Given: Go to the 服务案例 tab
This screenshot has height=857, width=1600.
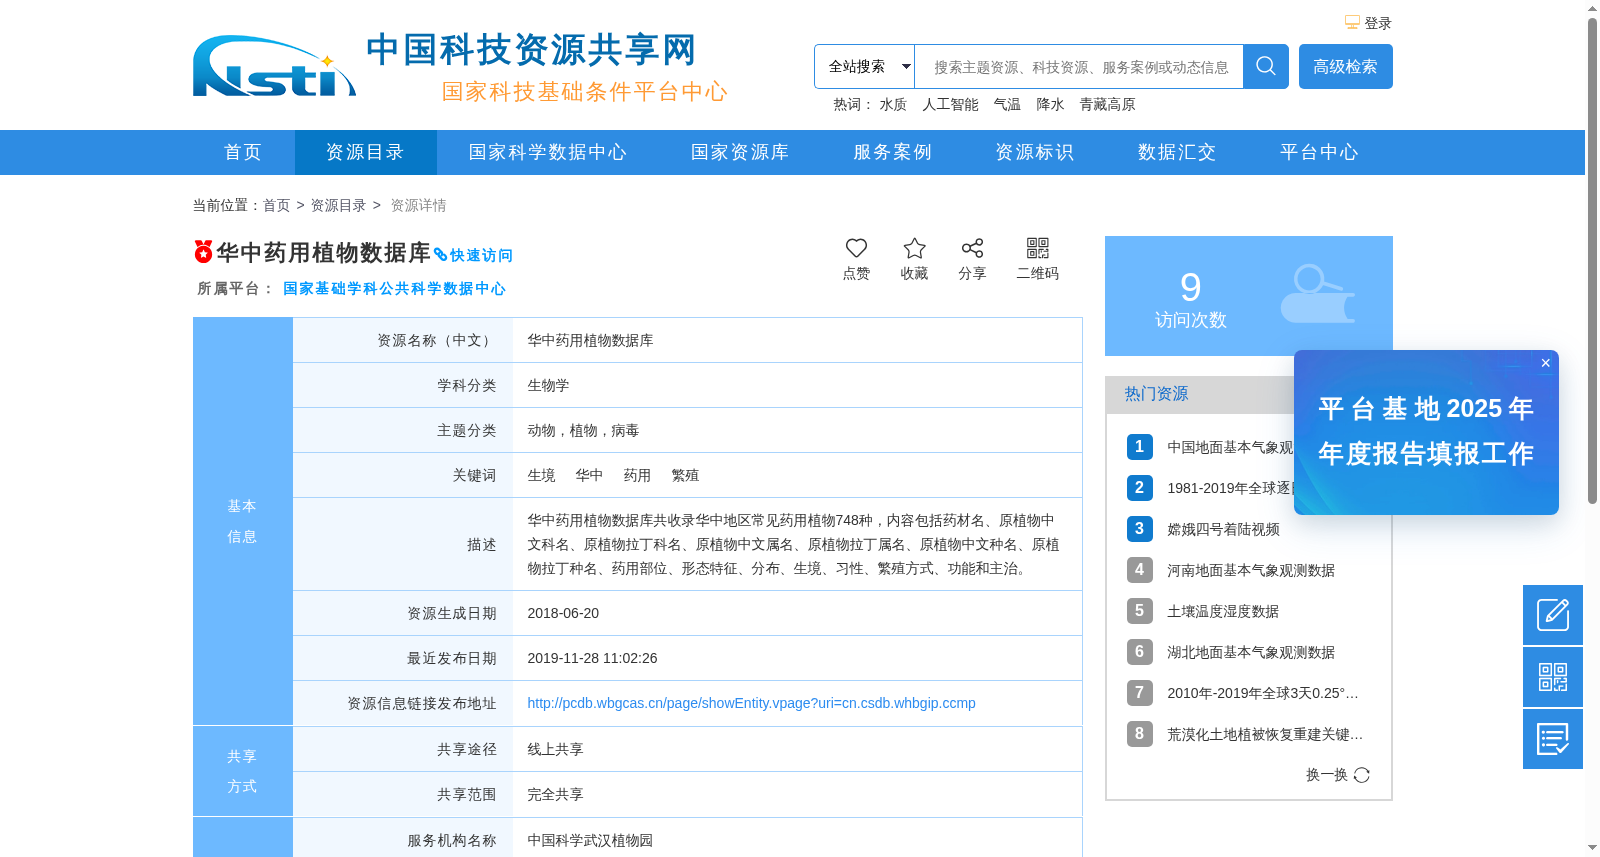Looking at the screenshot, I should (x=892, y=152).
